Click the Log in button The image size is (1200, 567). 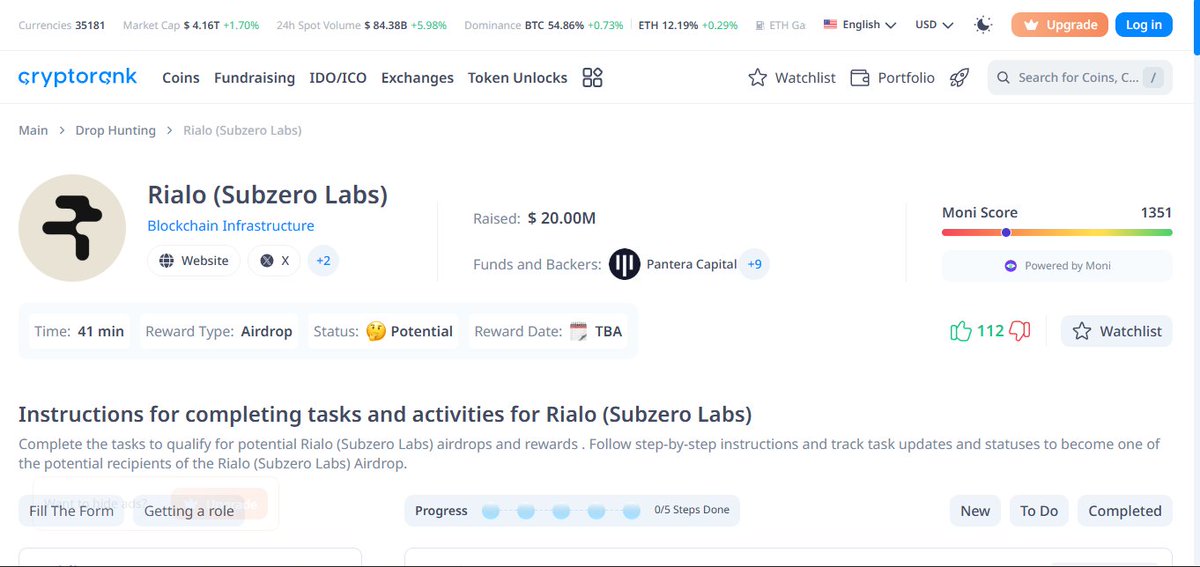tap(1144, 25)
